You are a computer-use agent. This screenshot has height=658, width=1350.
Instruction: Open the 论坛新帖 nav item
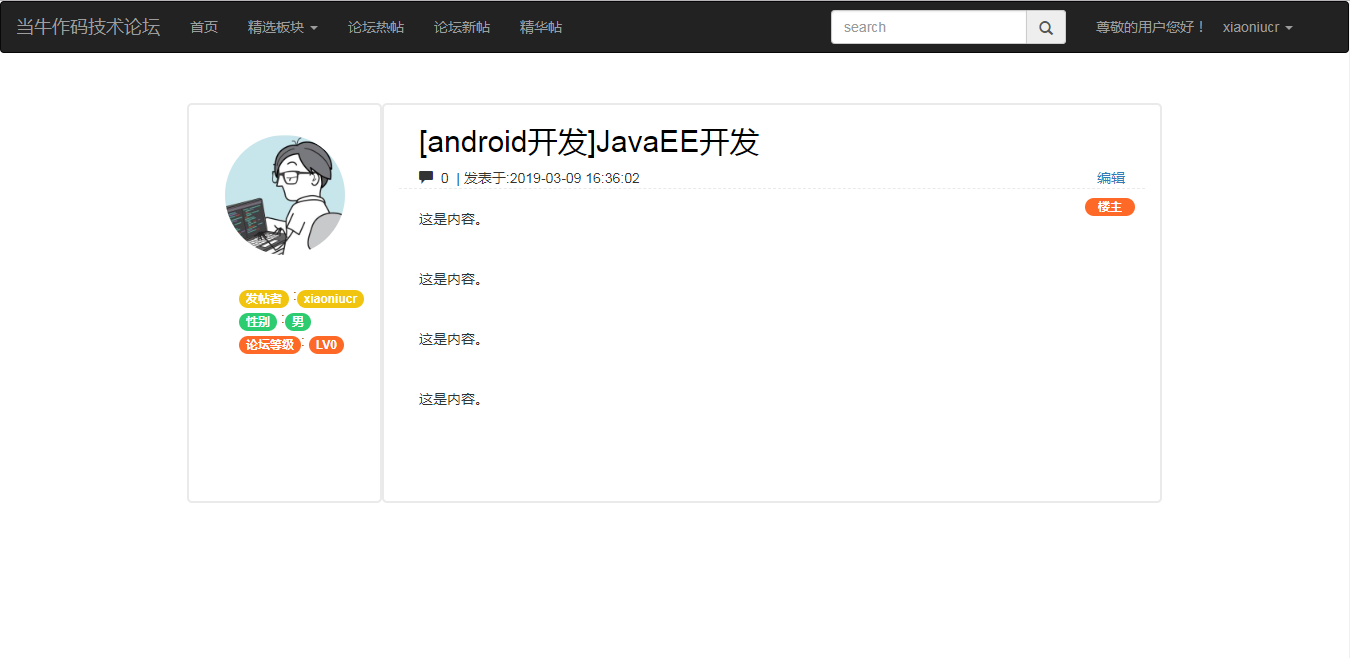click(462, 27)
